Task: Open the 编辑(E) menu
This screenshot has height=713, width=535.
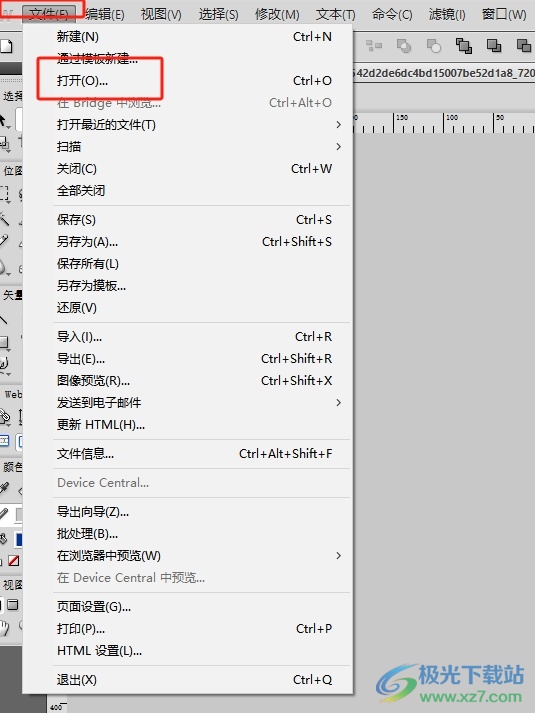Action: tap(105, 15)
